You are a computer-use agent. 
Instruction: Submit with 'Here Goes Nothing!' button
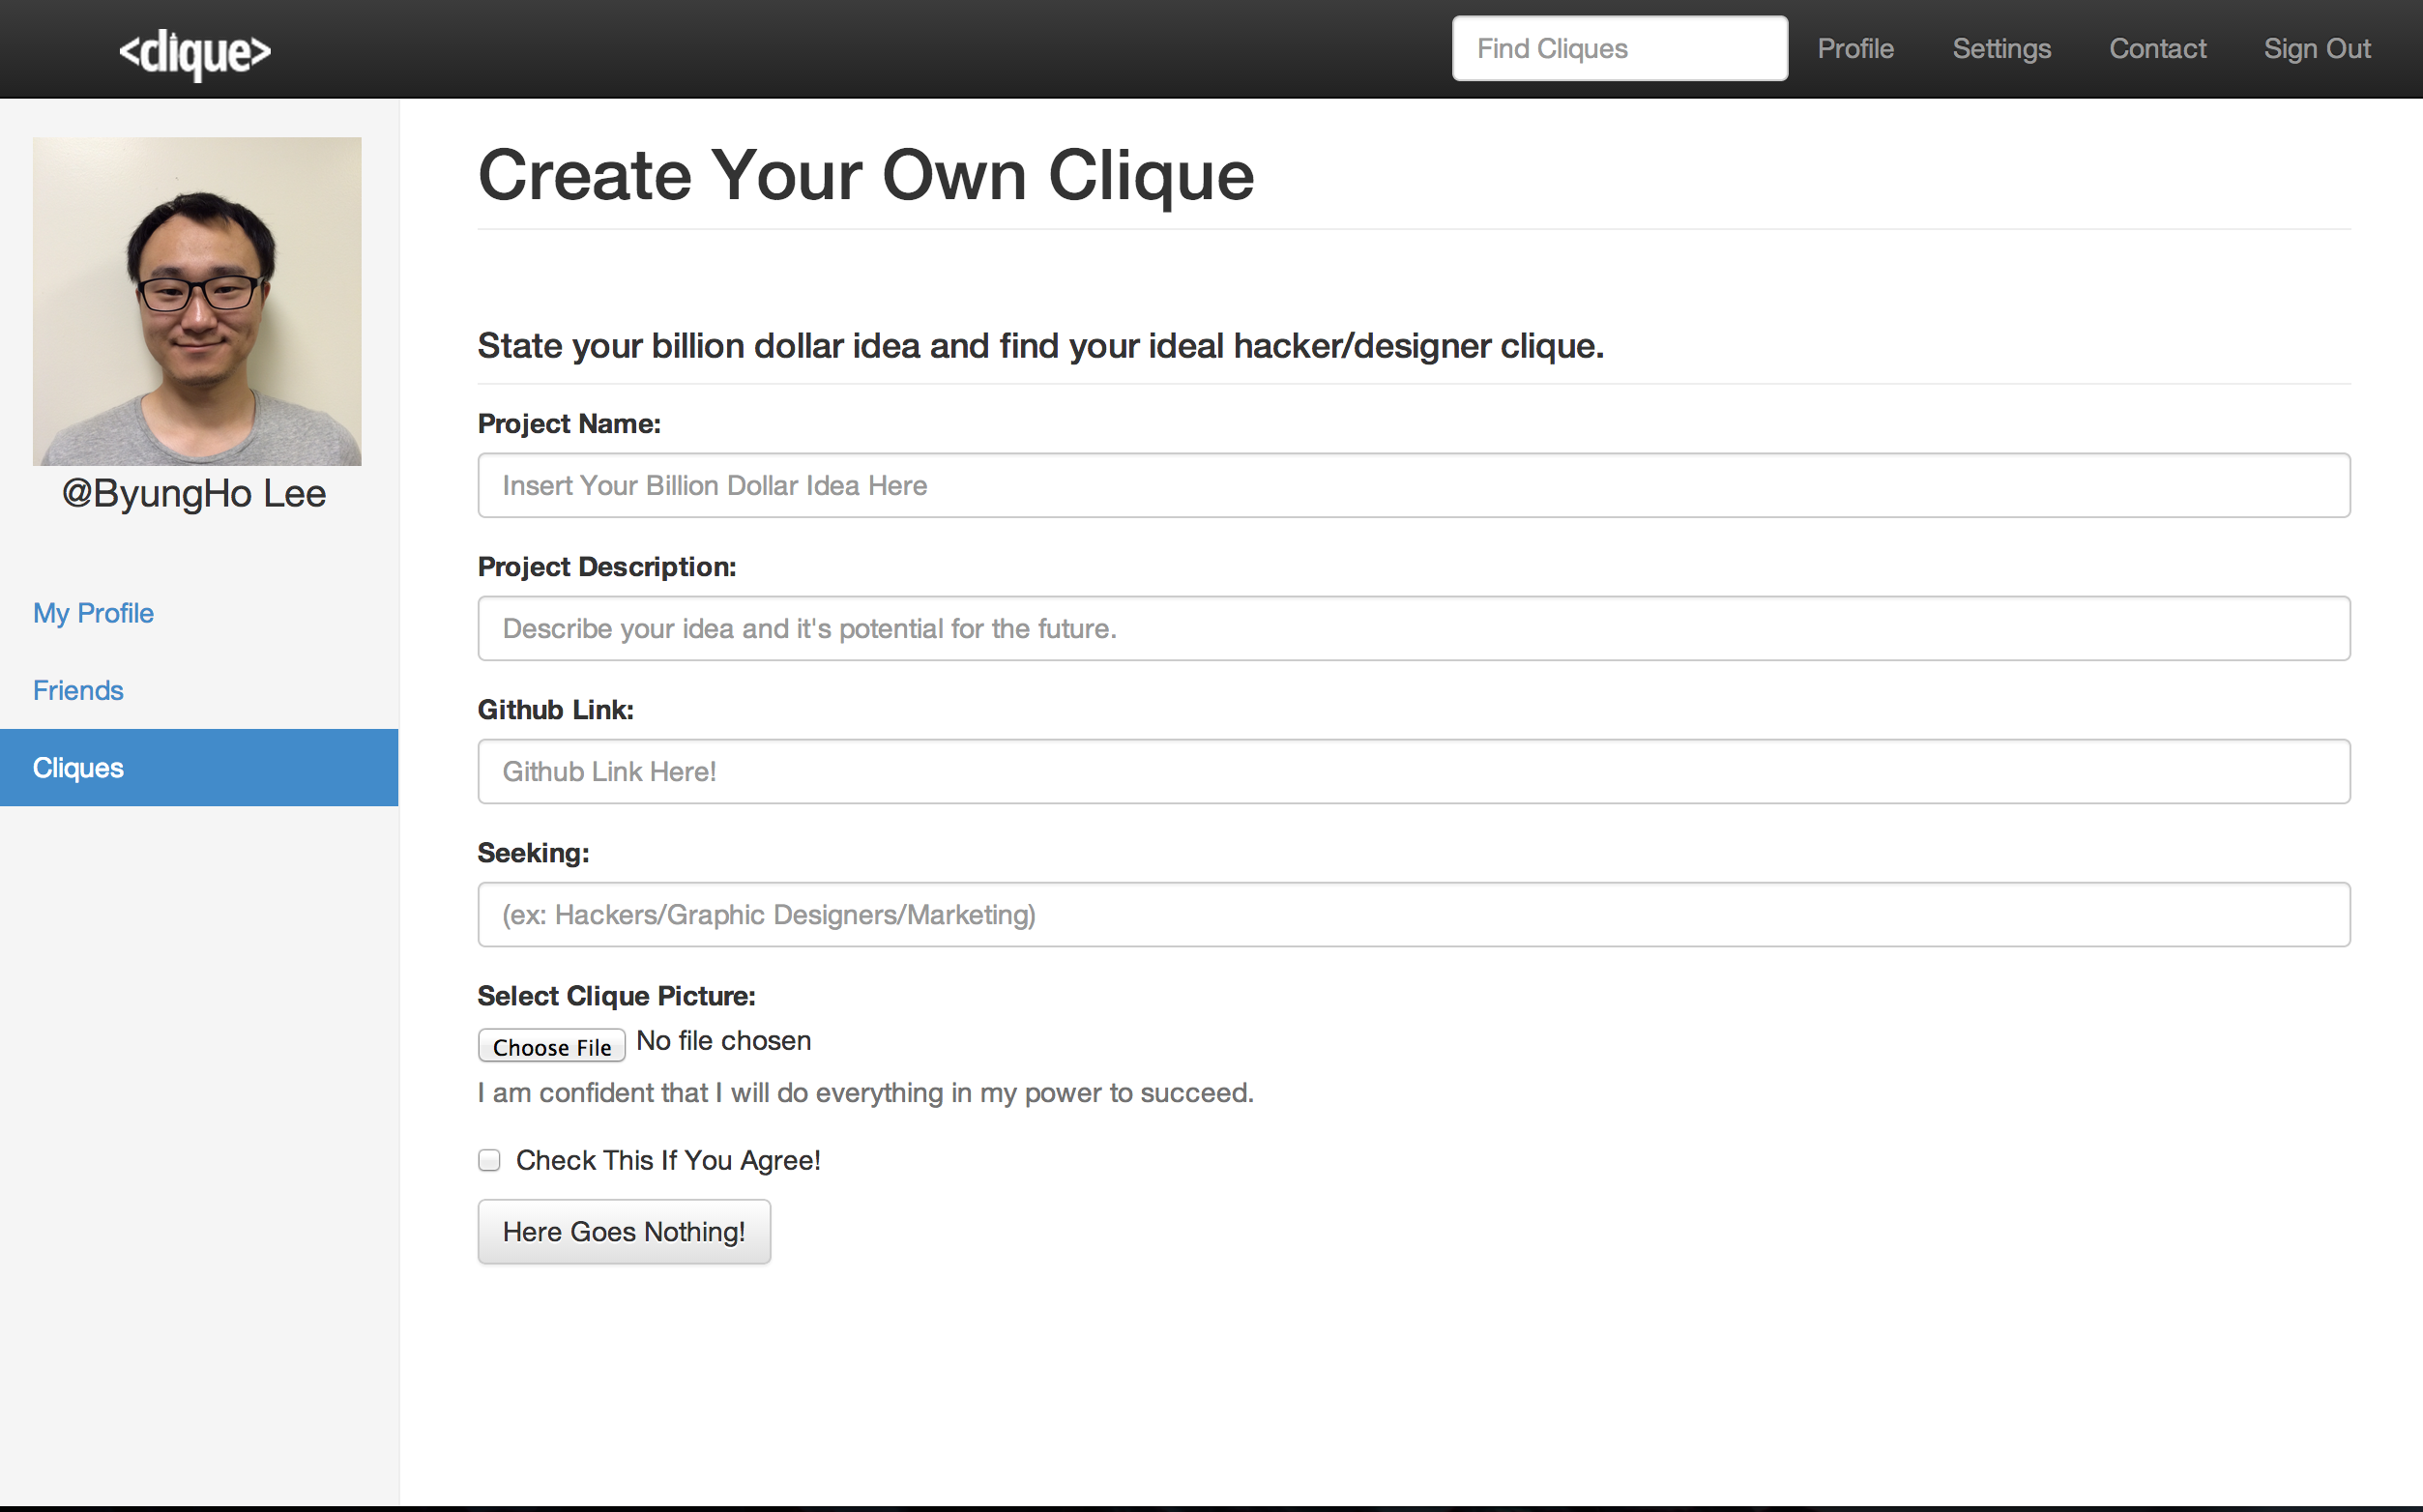click(624, 1232)
